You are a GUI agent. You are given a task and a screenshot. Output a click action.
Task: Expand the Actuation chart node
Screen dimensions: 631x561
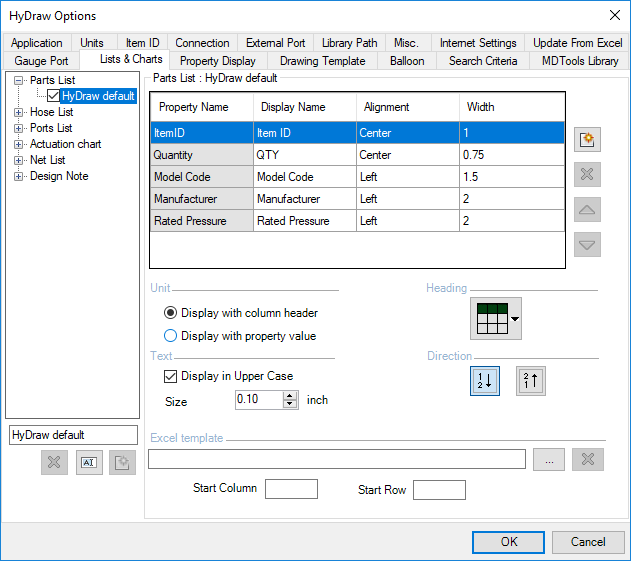coord(18,144)
